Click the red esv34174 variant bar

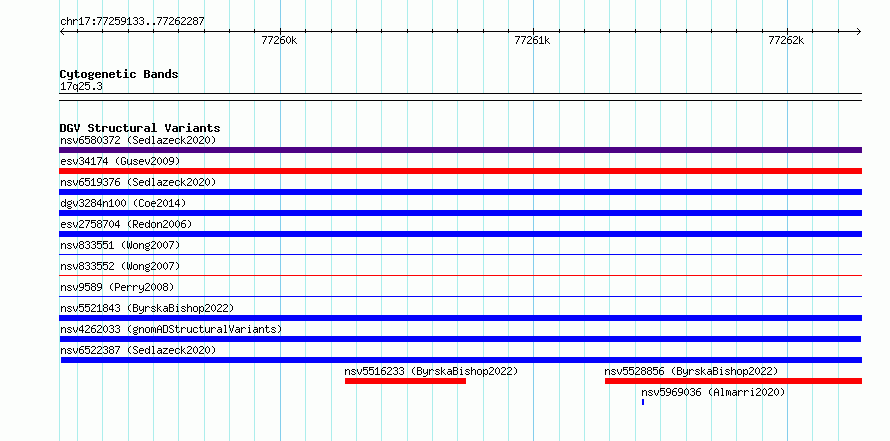tap(460, 171)
